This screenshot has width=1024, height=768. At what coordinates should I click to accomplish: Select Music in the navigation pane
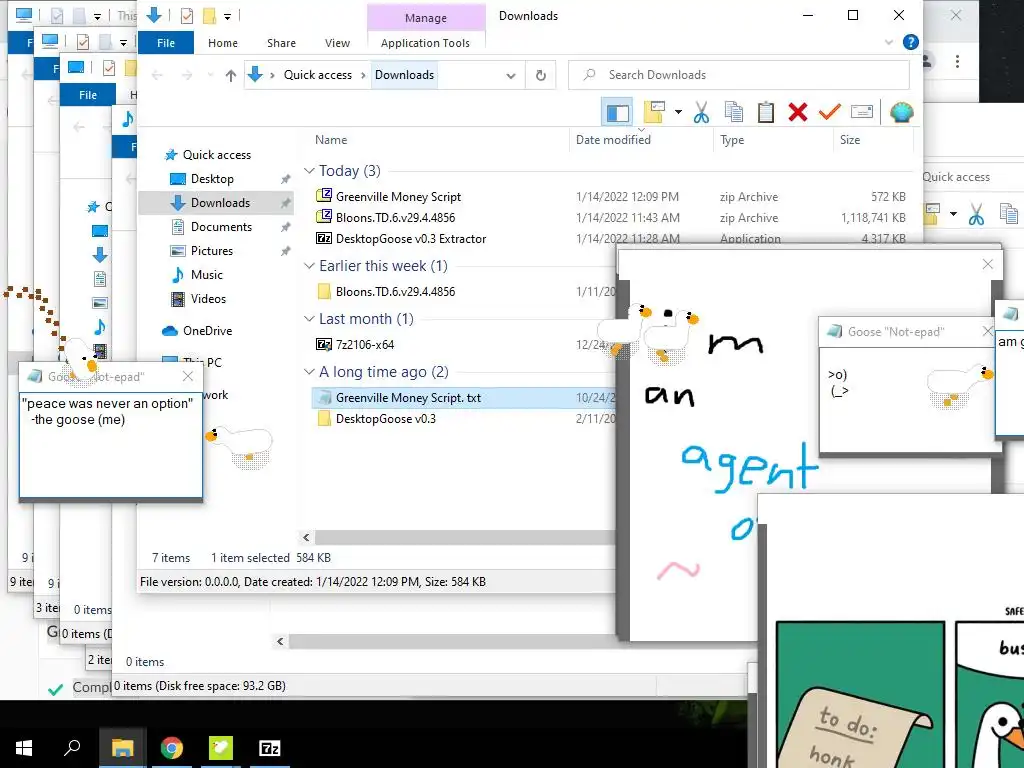pyautogui.click(x=206, y=275)
